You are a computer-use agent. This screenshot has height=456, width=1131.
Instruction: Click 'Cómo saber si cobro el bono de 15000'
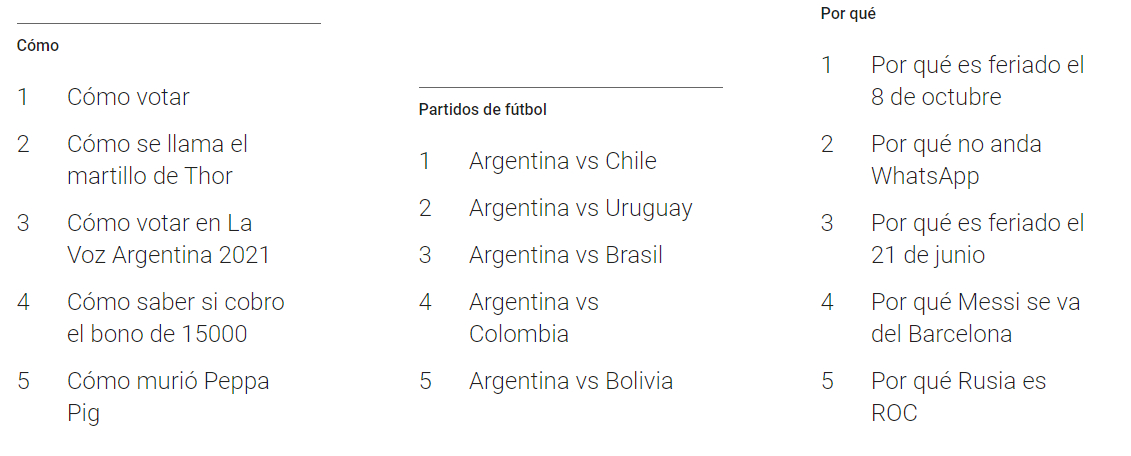pyautogui.click(x=176, y=317)
